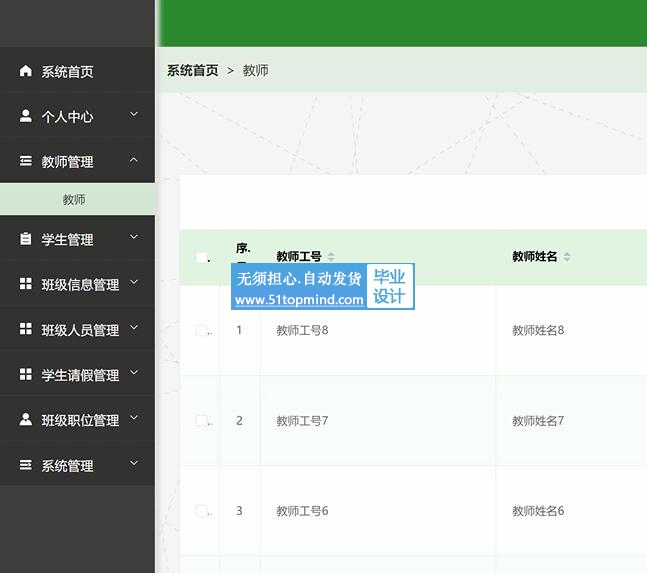The height and width of the screenshot is (573, 647).
Task: Collapse the 教师管理 chevron
Action: 134,160
